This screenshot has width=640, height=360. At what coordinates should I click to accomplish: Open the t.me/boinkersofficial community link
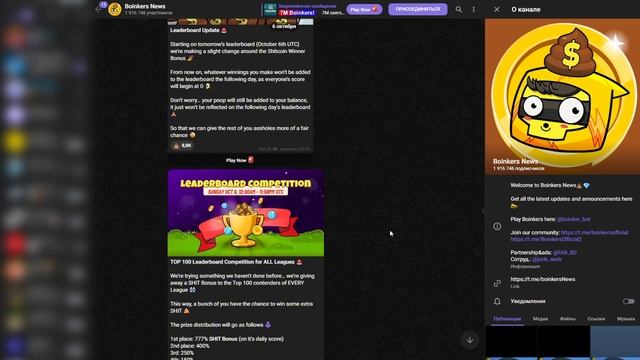coord(594,232)
